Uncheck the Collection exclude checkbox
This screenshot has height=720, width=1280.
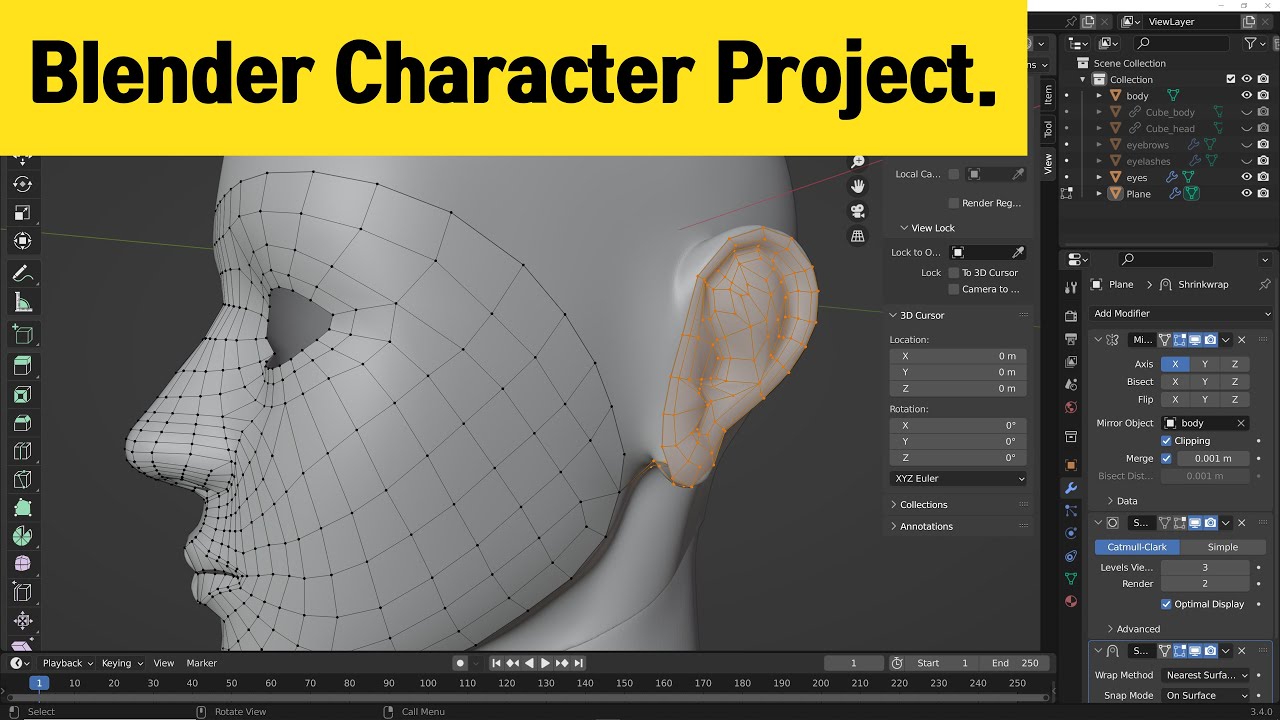point(1231,79)
